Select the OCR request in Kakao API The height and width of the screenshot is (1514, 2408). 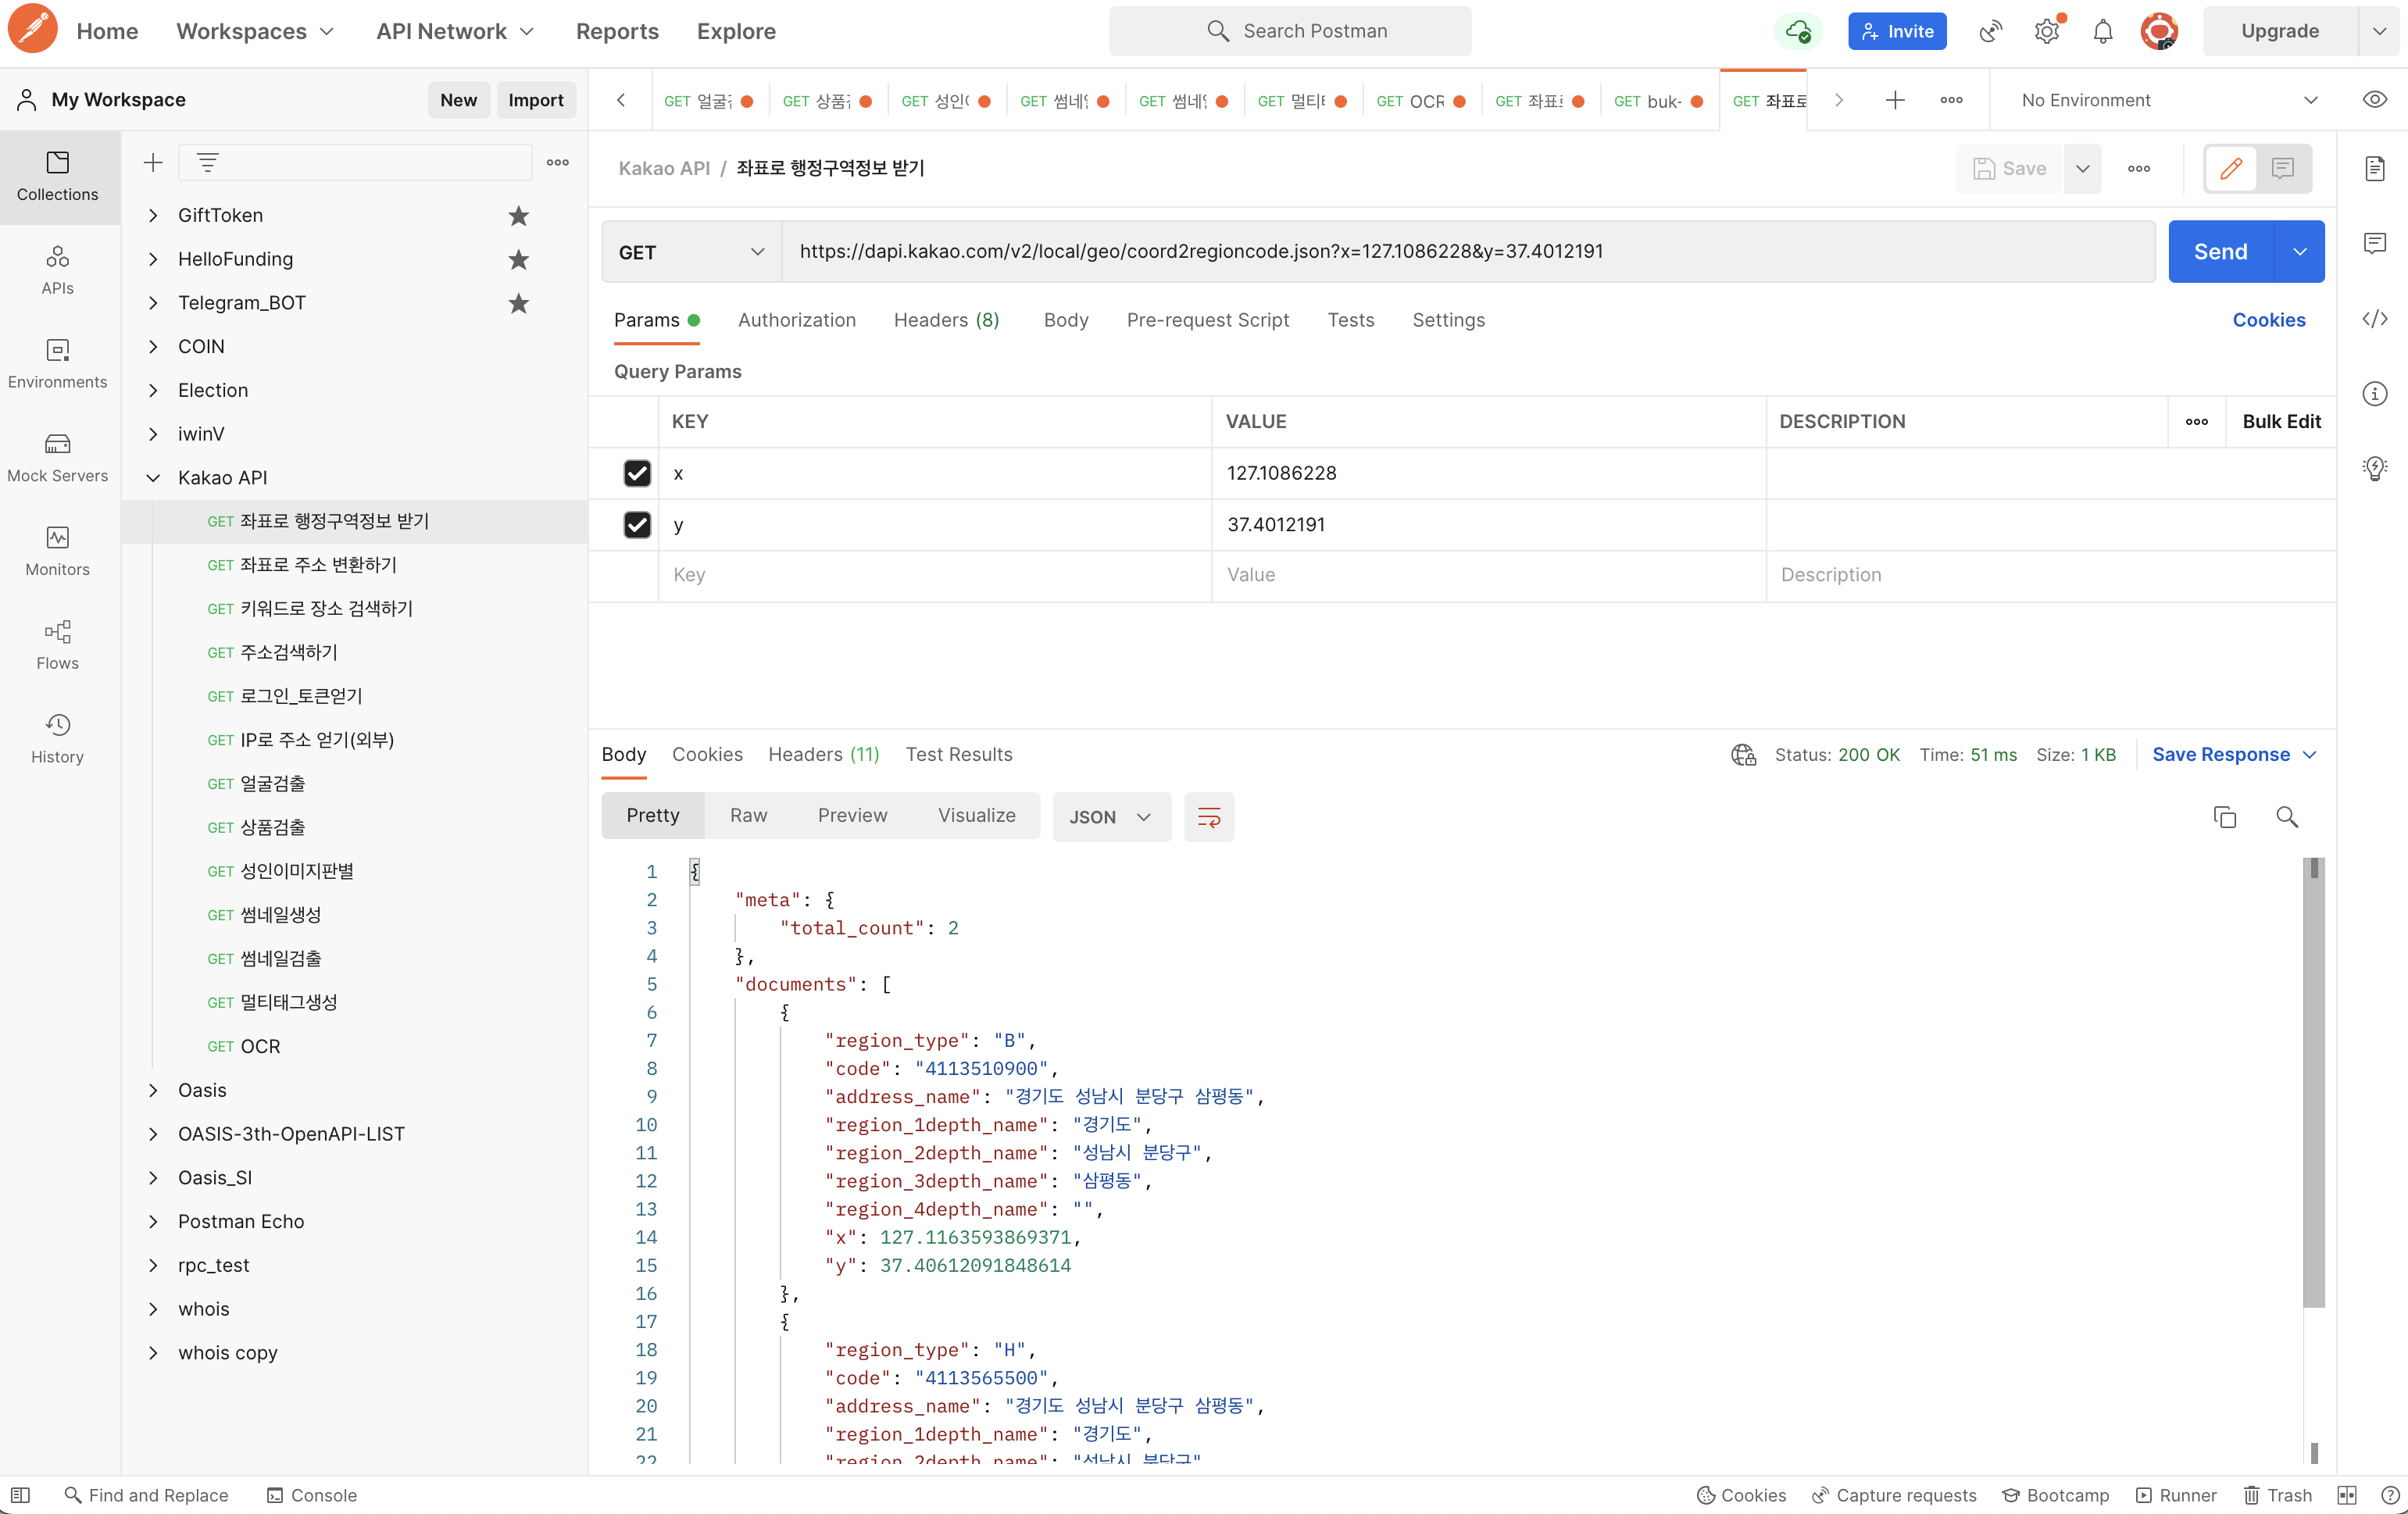tap(260, 1047)
